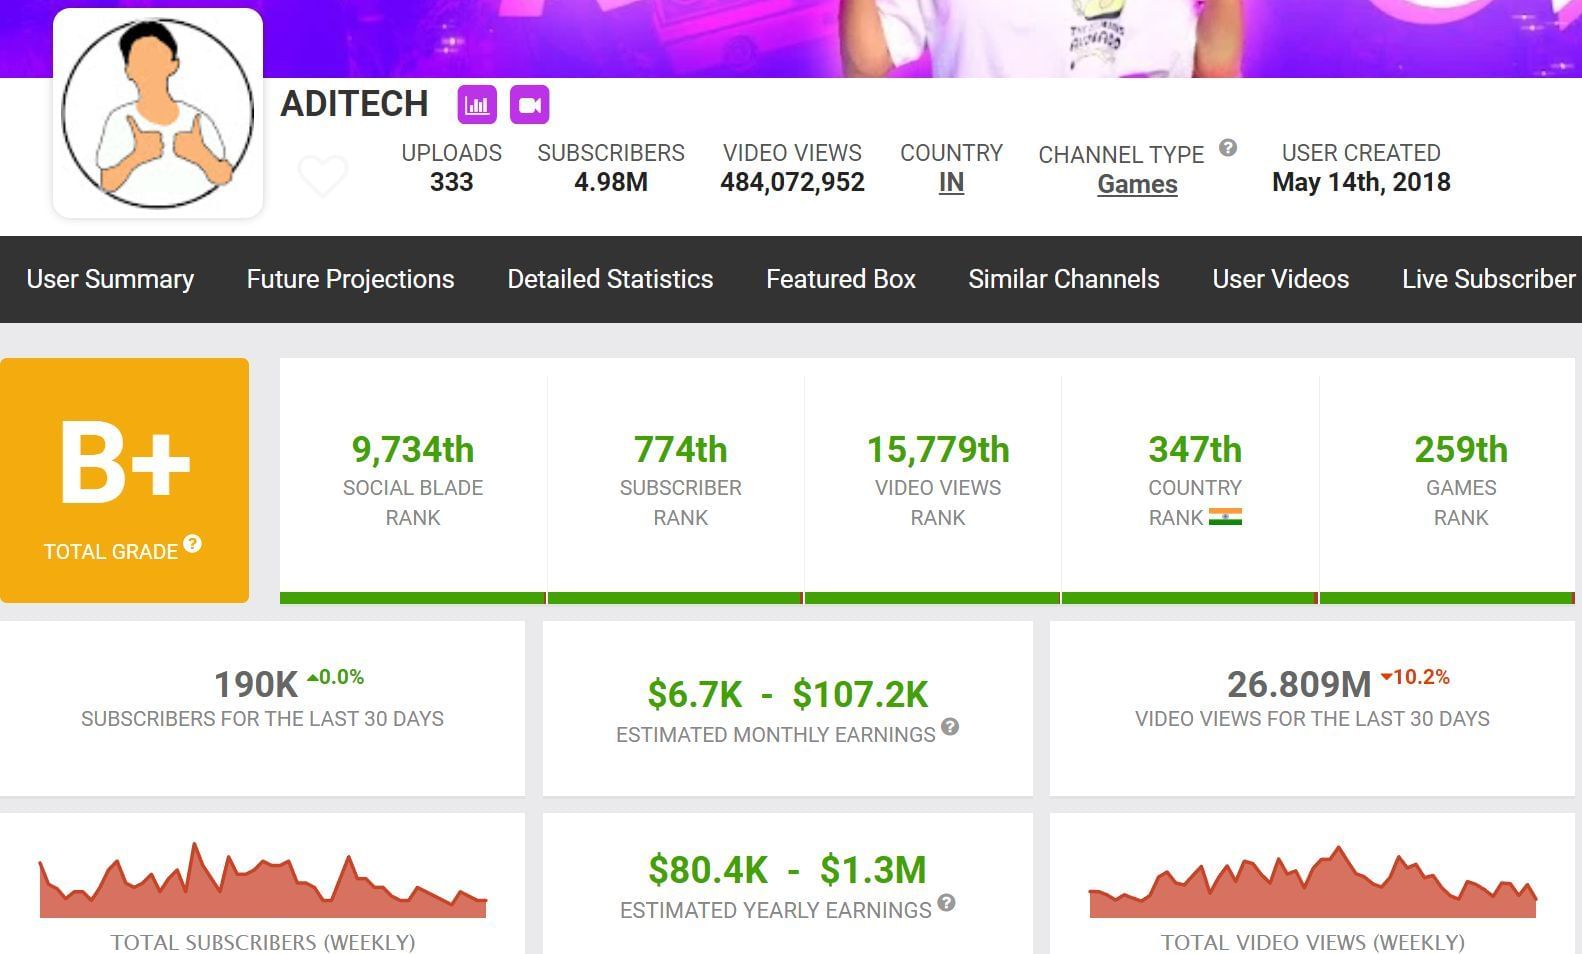Click the Total Video Views weekly chart
1582x954 pixels.
click(1312, 885)
